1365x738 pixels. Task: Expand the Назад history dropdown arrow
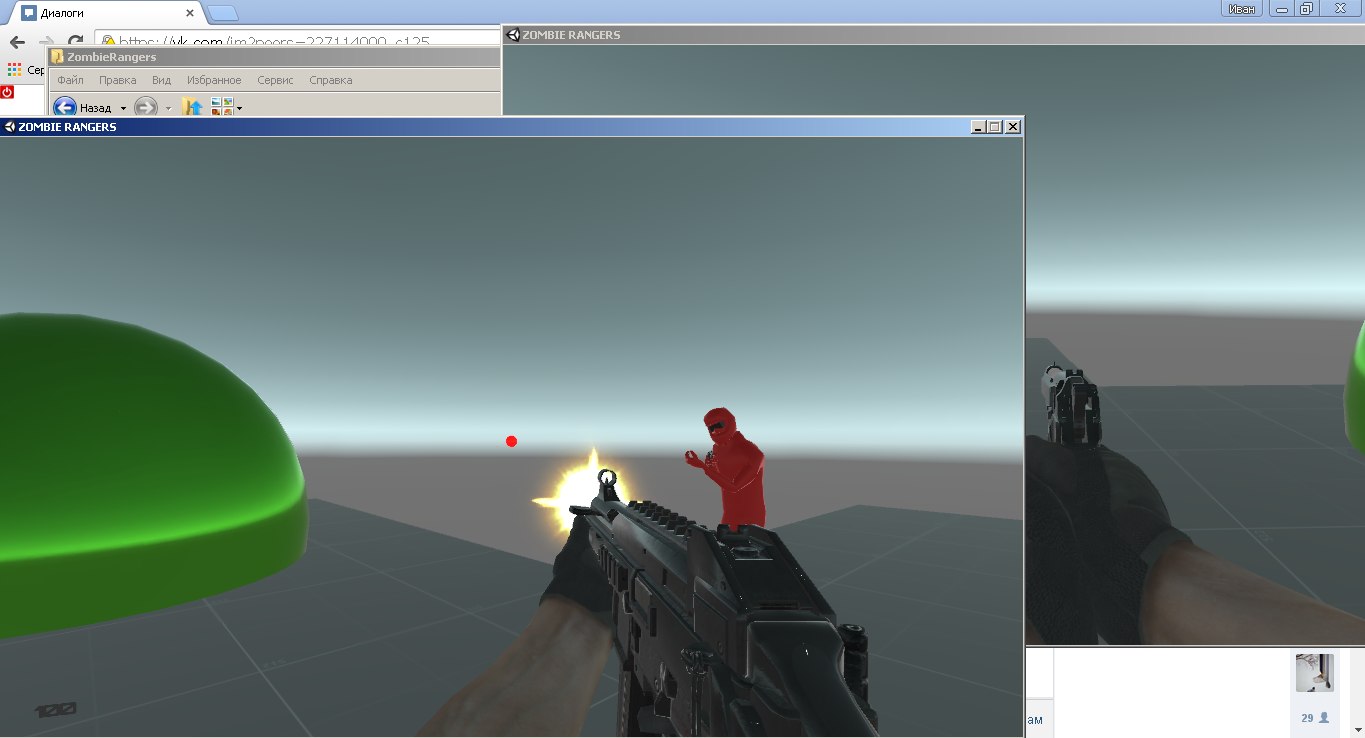click(x=124, y=108)
